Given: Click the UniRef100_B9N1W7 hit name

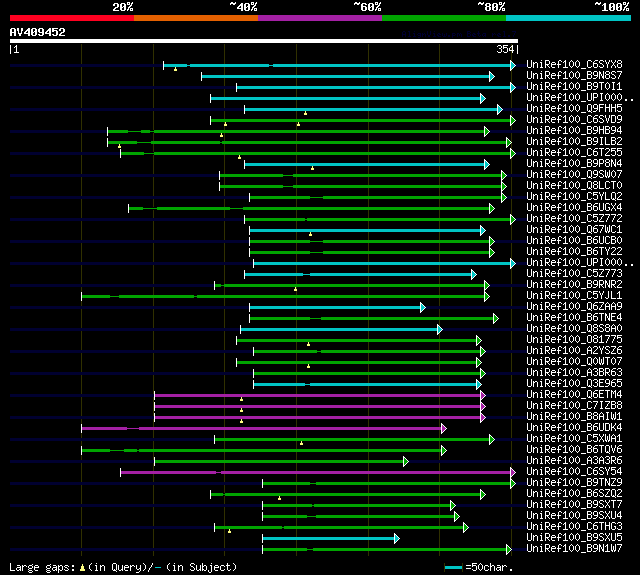Looking at the screenshot, I should click(574, 549).
